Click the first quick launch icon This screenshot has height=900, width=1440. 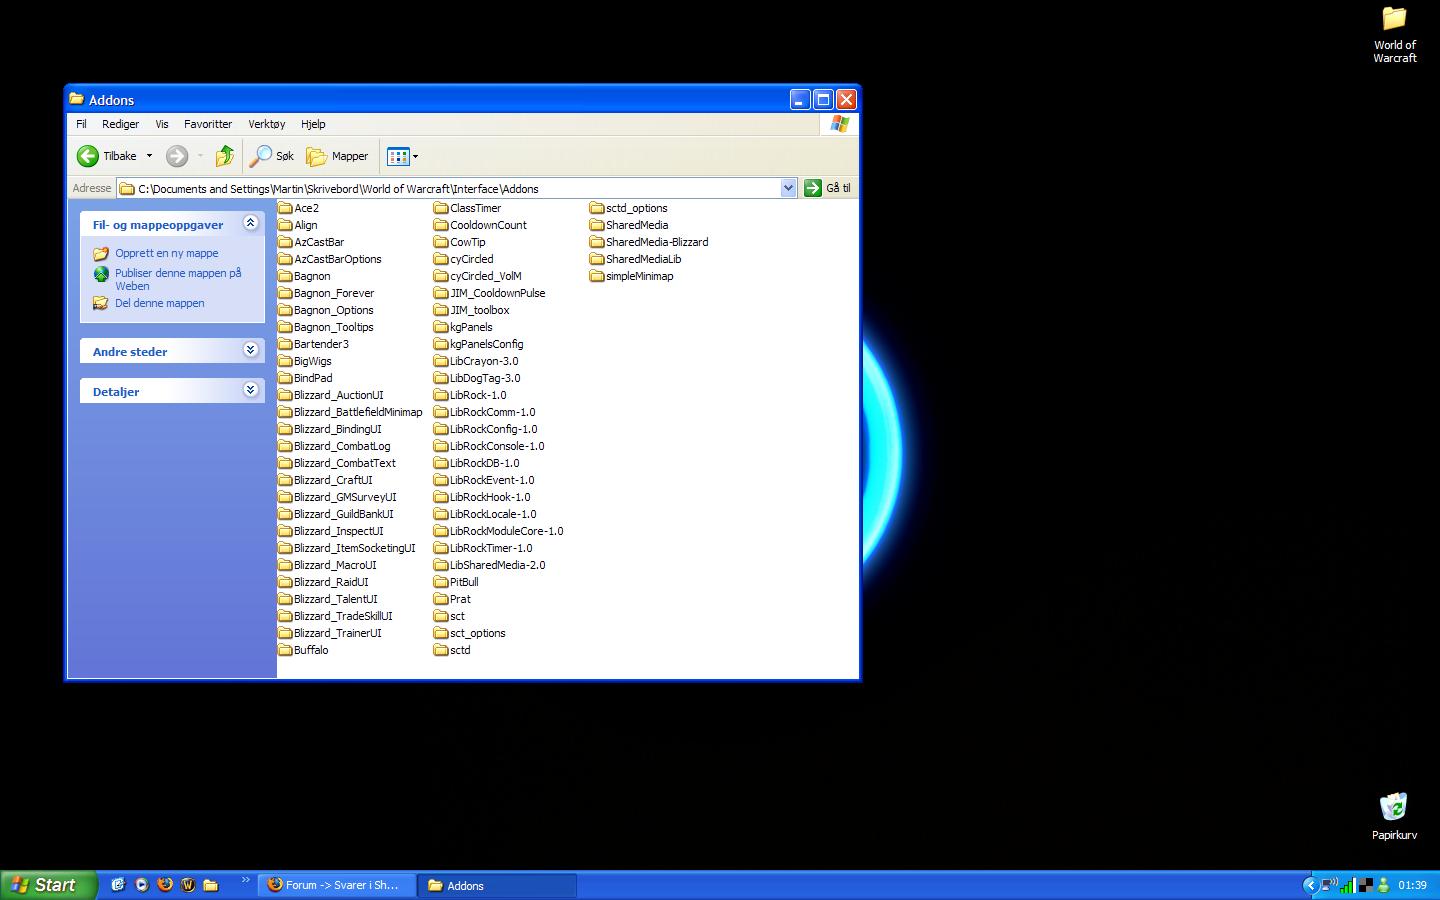118,885
